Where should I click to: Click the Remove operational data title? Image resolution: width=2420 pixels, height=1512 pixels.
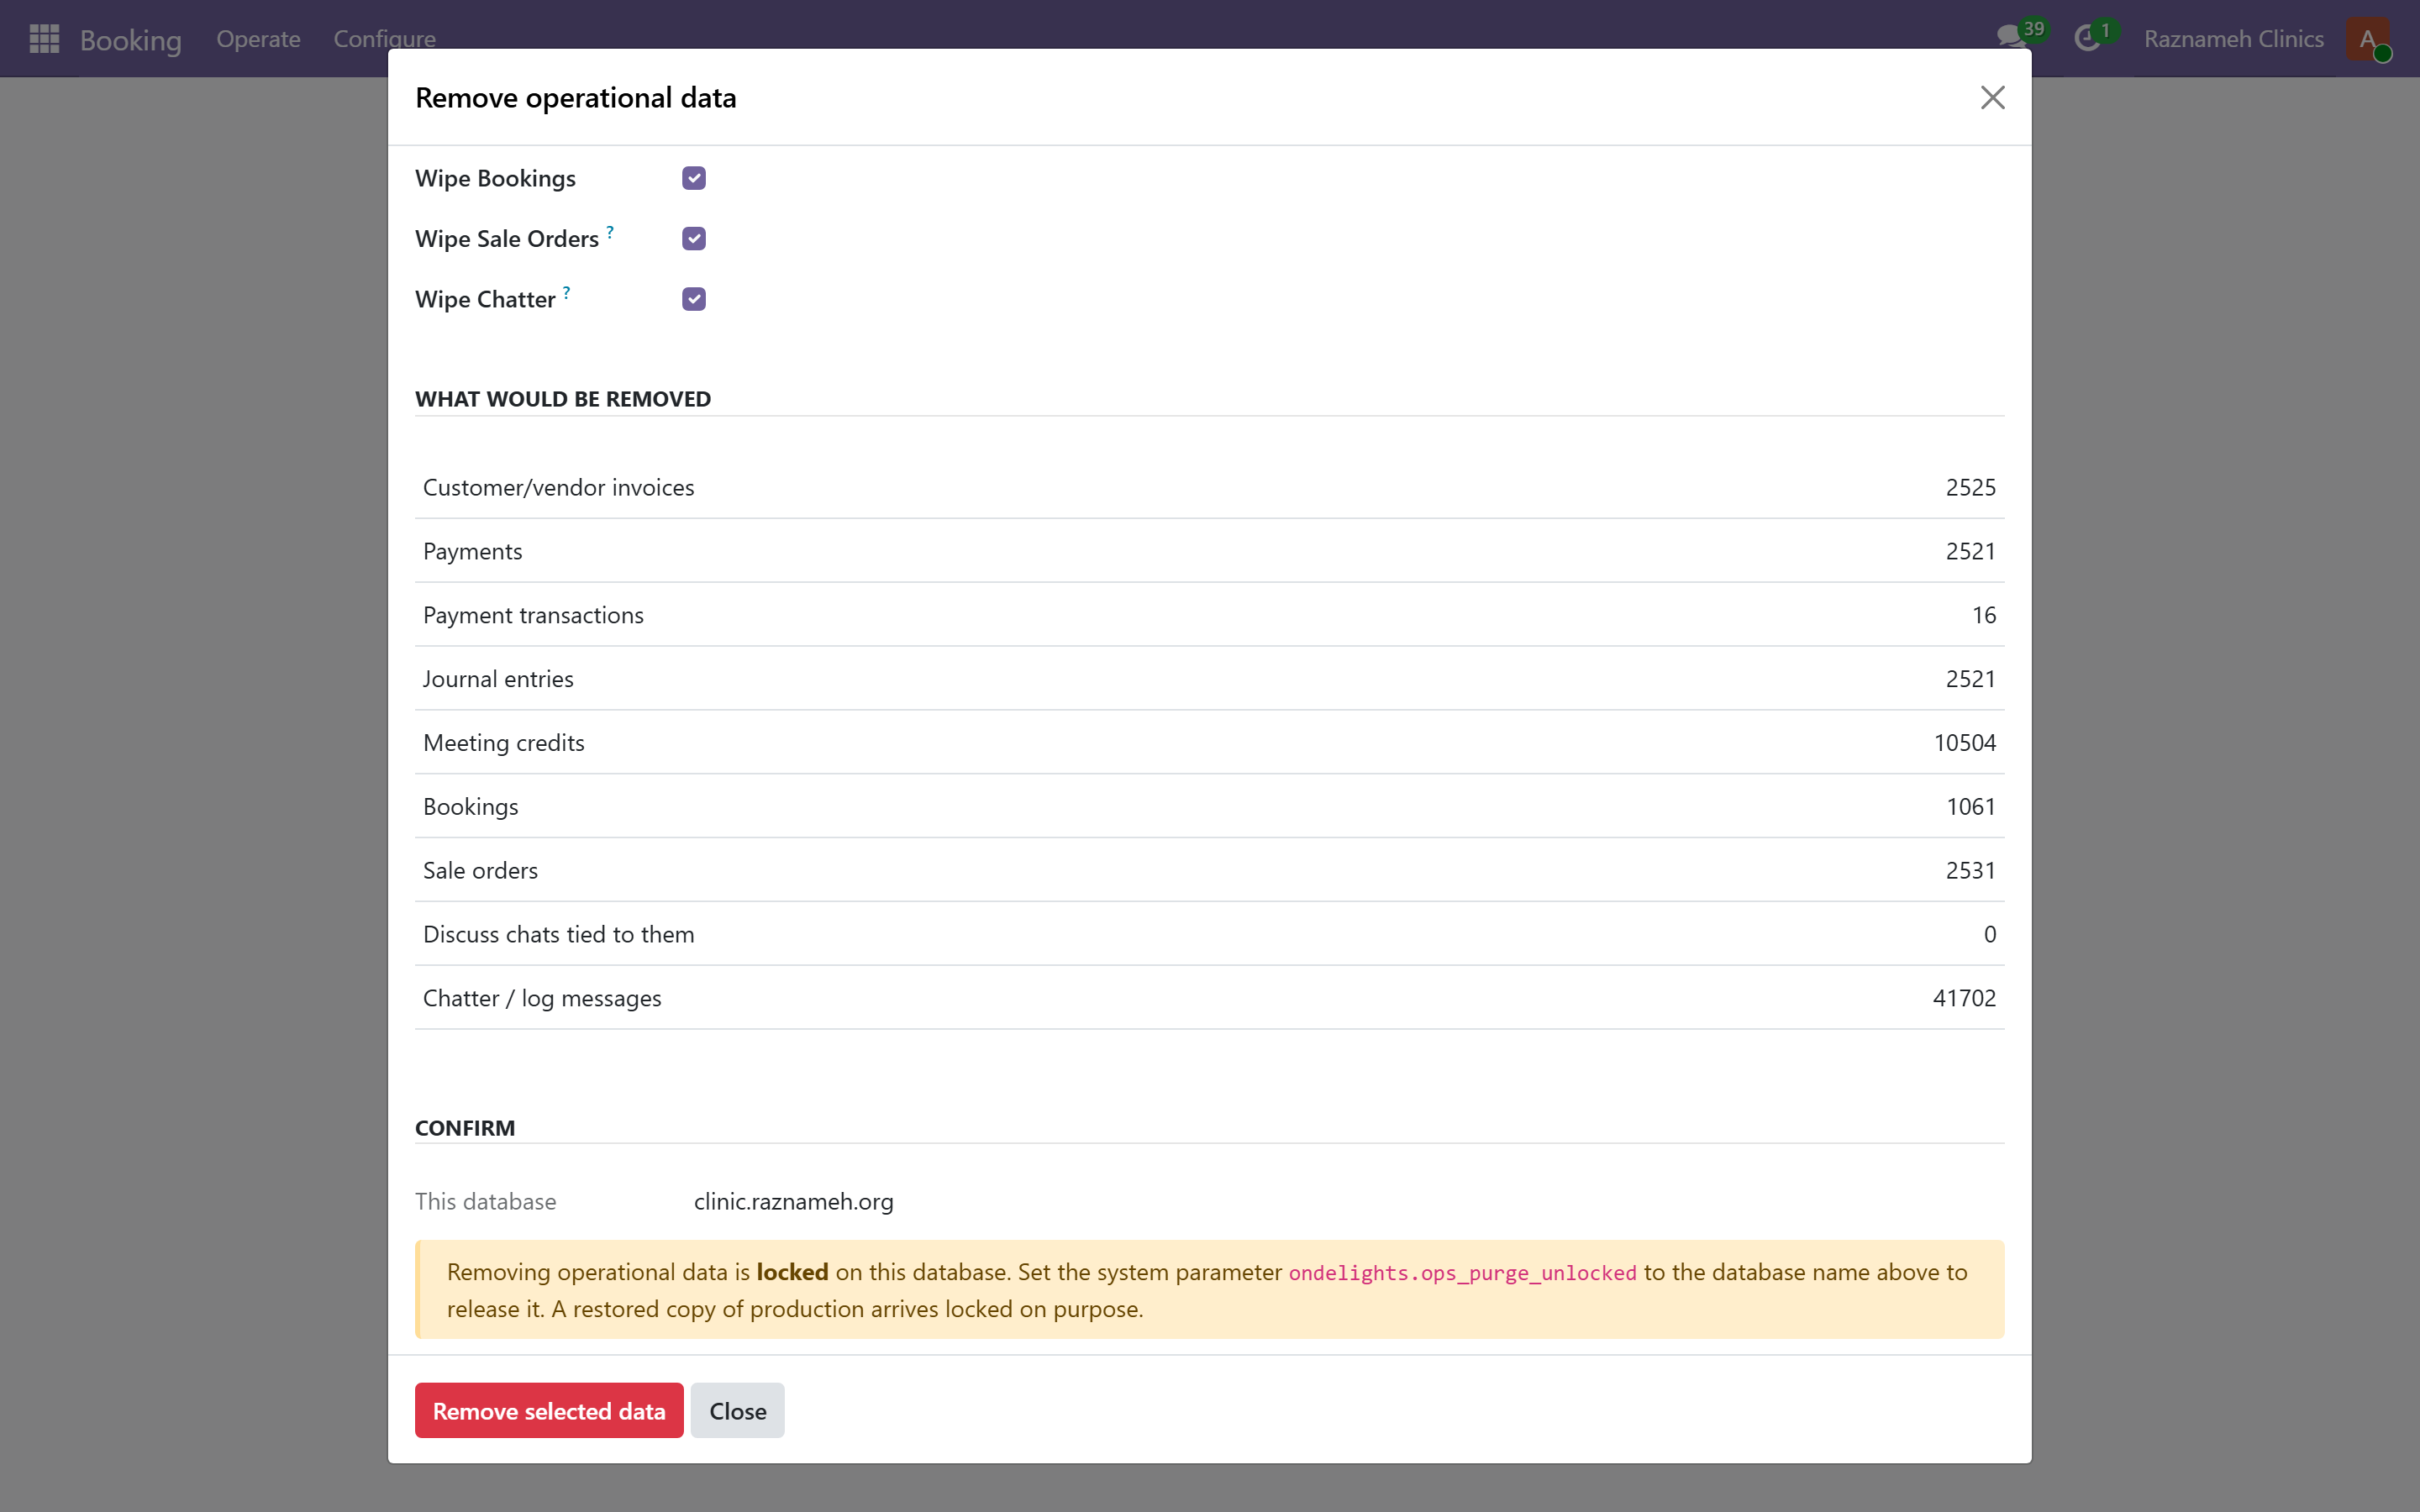tap(575, 98)
